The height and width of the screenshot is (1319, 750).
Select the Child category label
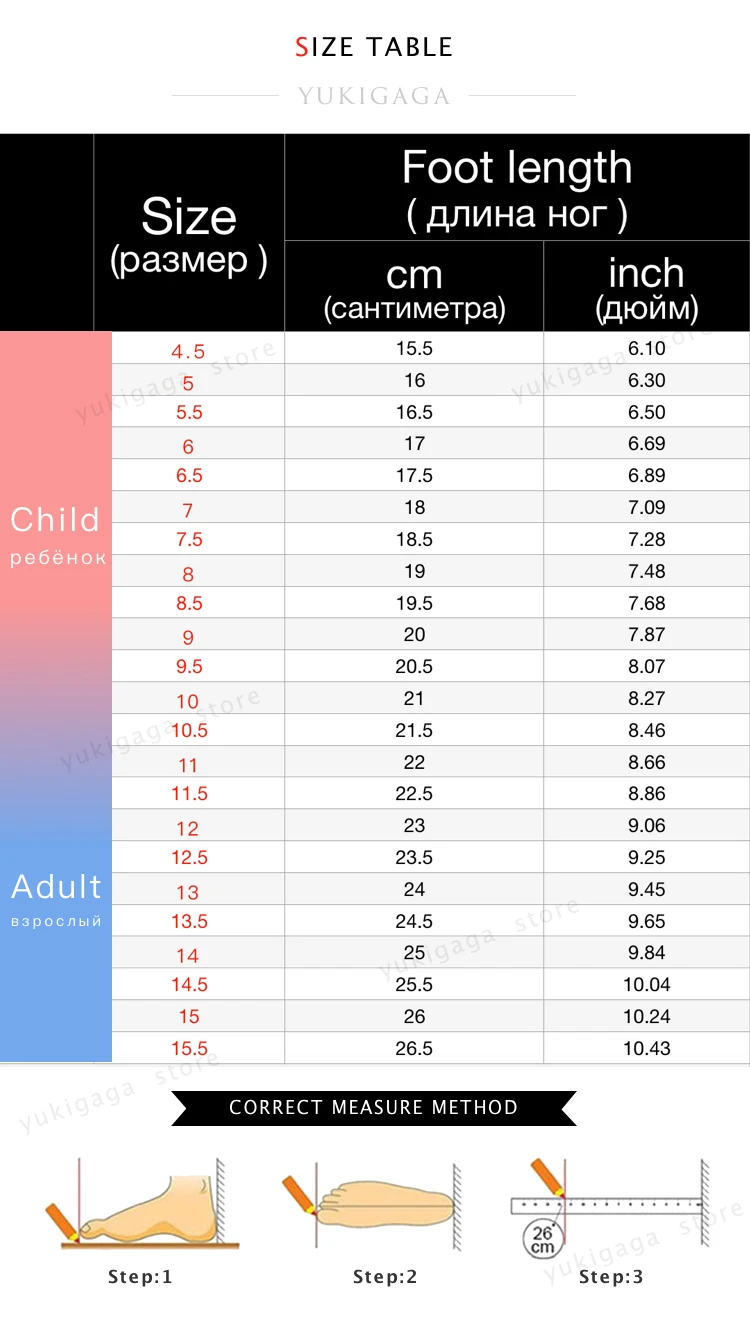tap(56, 520)
